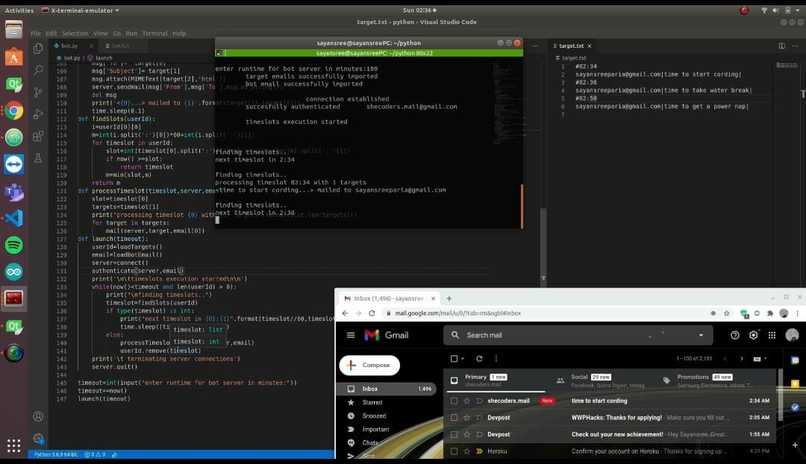Close the target.txt editor tab
This screenshot has width=806, height=464.
[590, 46]
